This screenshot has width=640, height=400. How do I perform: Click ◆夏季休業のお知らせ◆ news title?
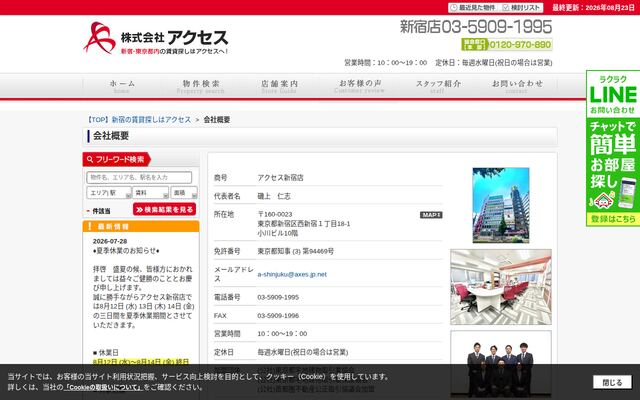pos(126,251)
